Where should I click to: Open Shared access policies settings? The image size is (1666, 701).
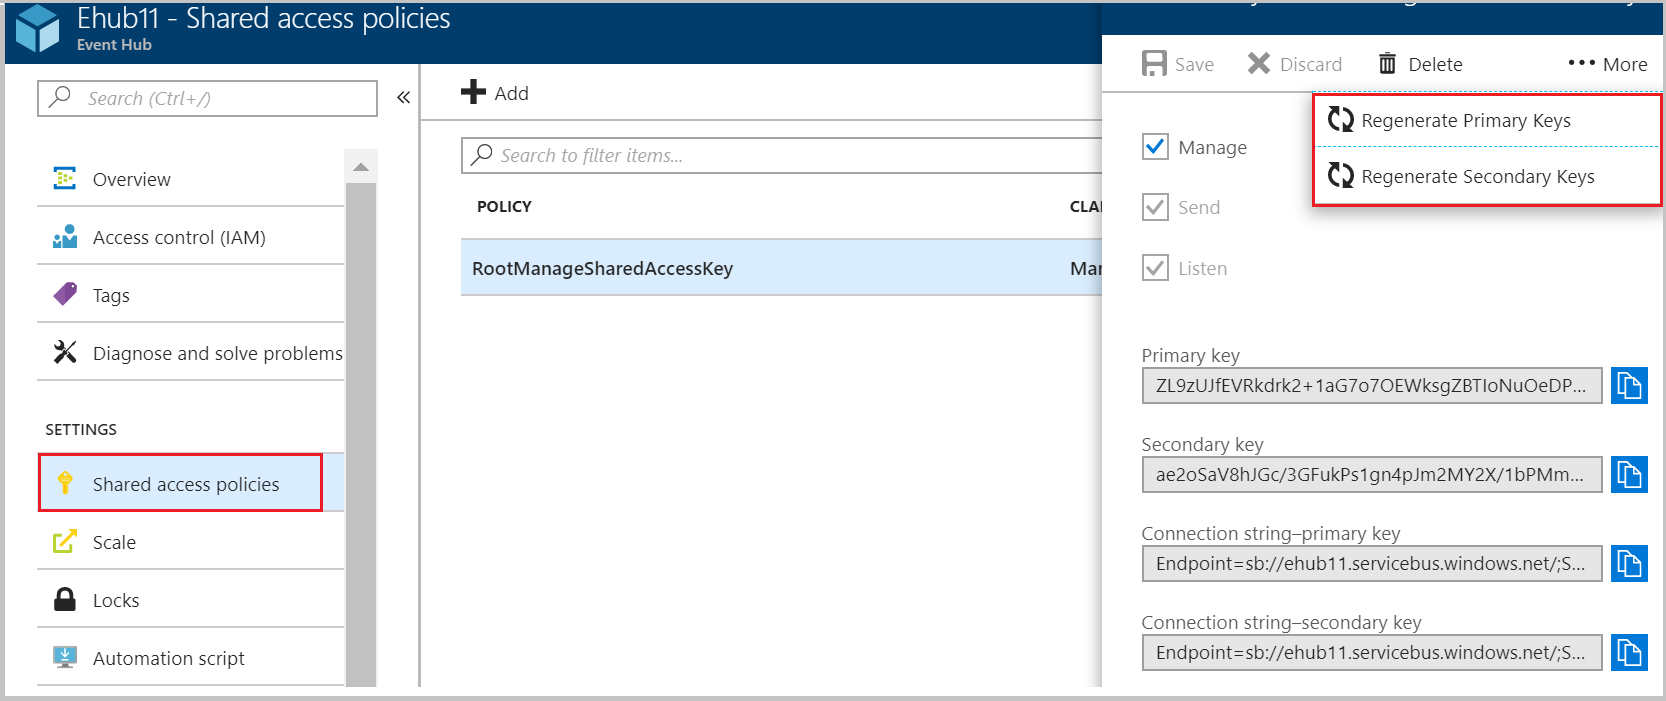pos(185,484)
